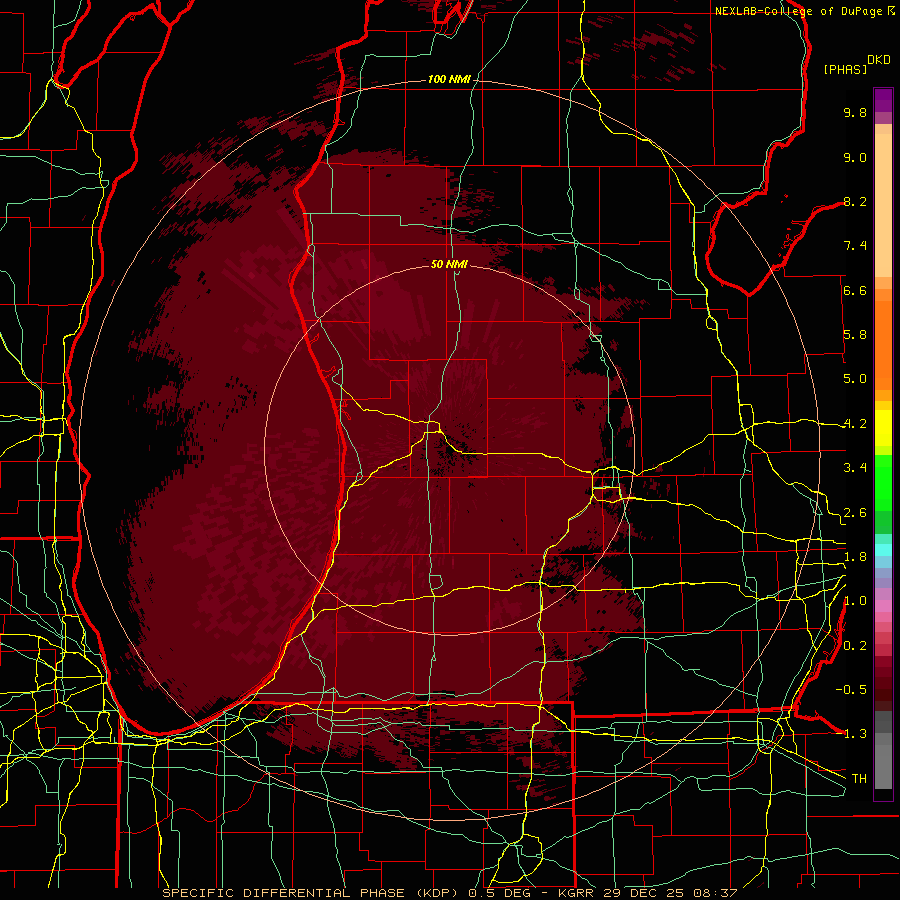Click the 6.6 value on the color scale
The height and width of the screenshot is (900, 900).
855,291
